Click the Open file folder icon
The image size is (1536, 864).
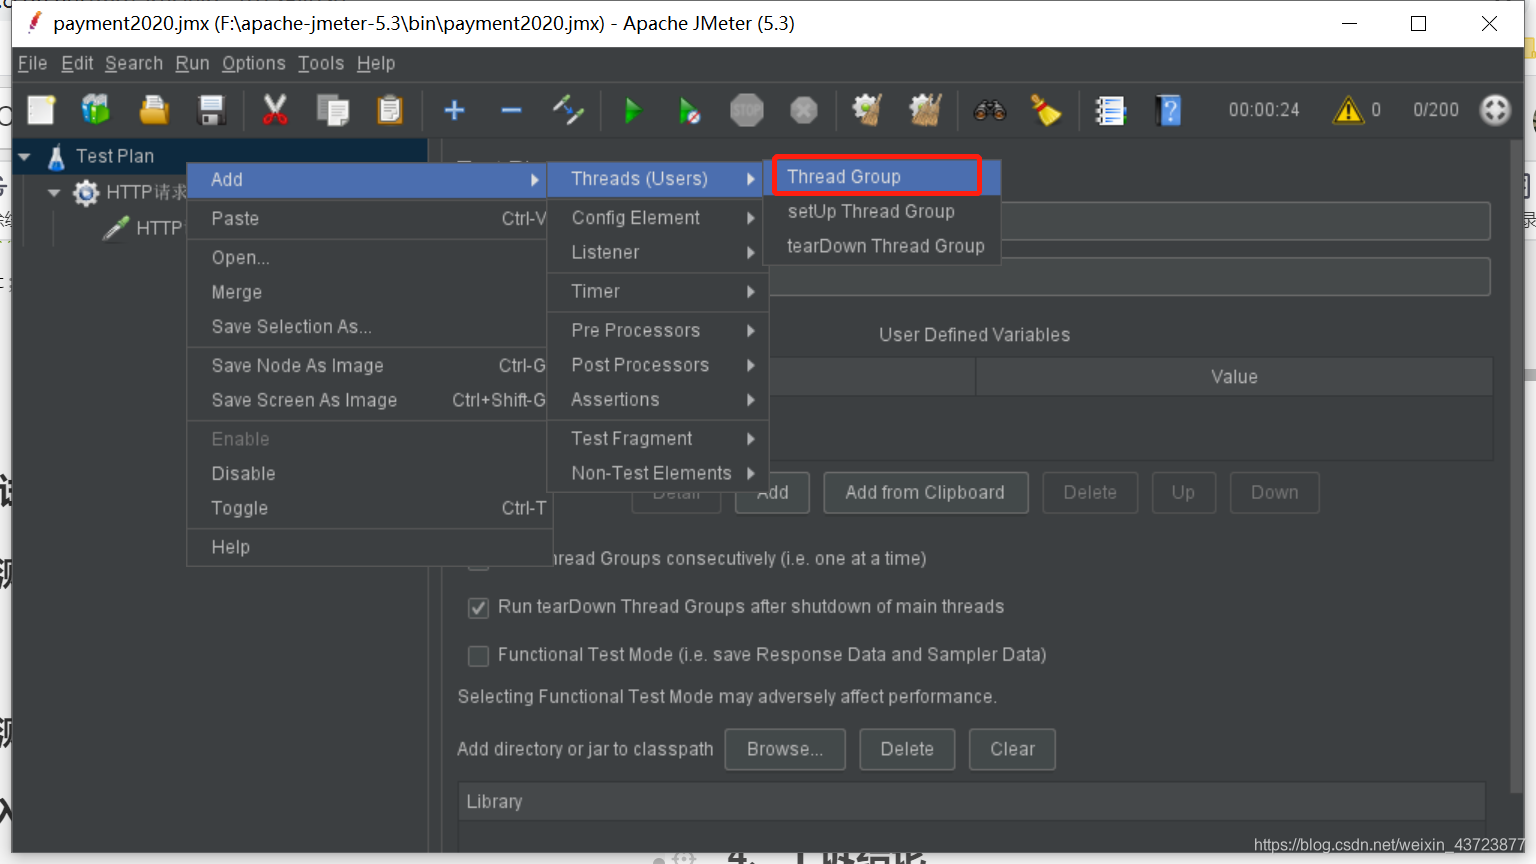point(154,110)
